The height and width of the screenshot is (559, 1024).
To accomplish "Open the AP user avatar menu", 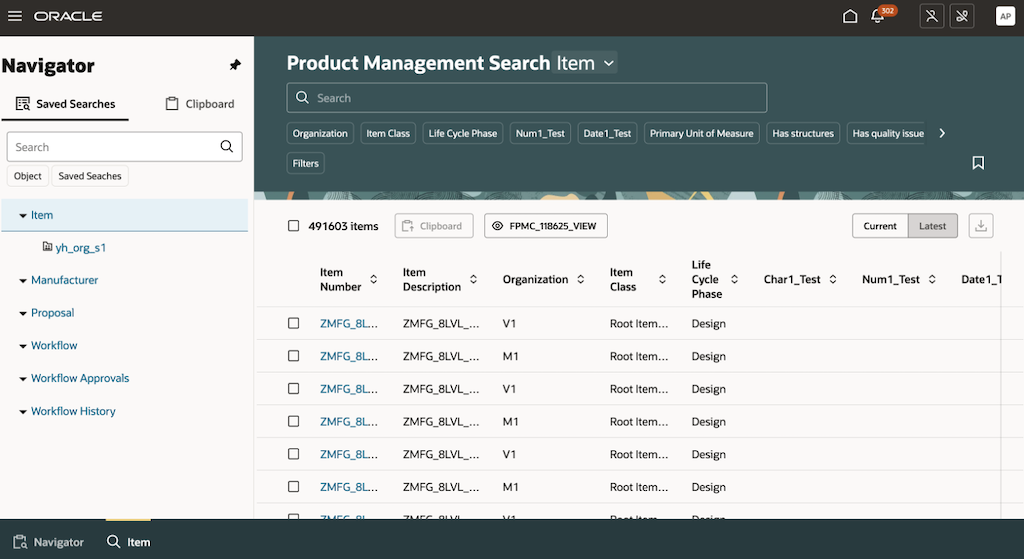I will 1005,16.
